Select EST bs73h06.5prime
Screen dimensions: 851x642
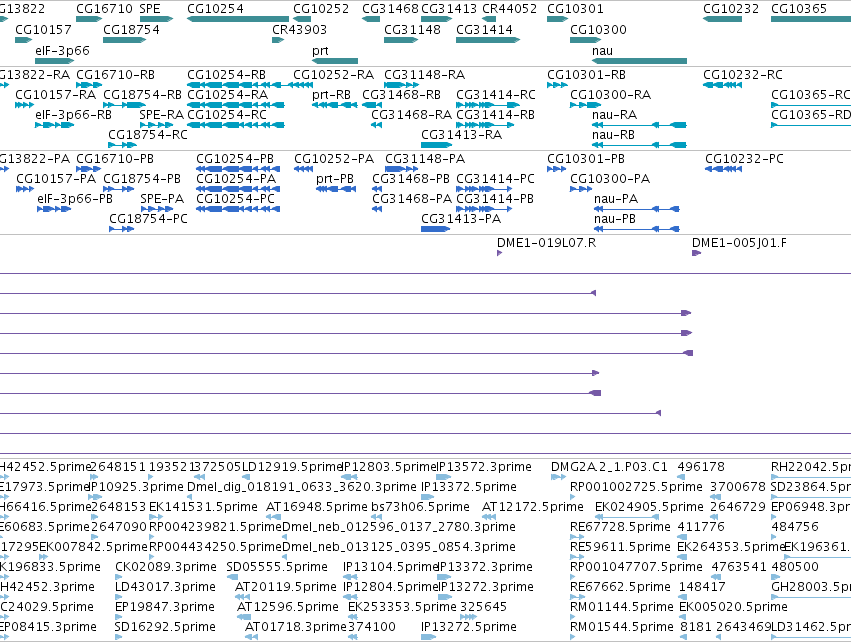pyautogui.click(x=420, y=507)
